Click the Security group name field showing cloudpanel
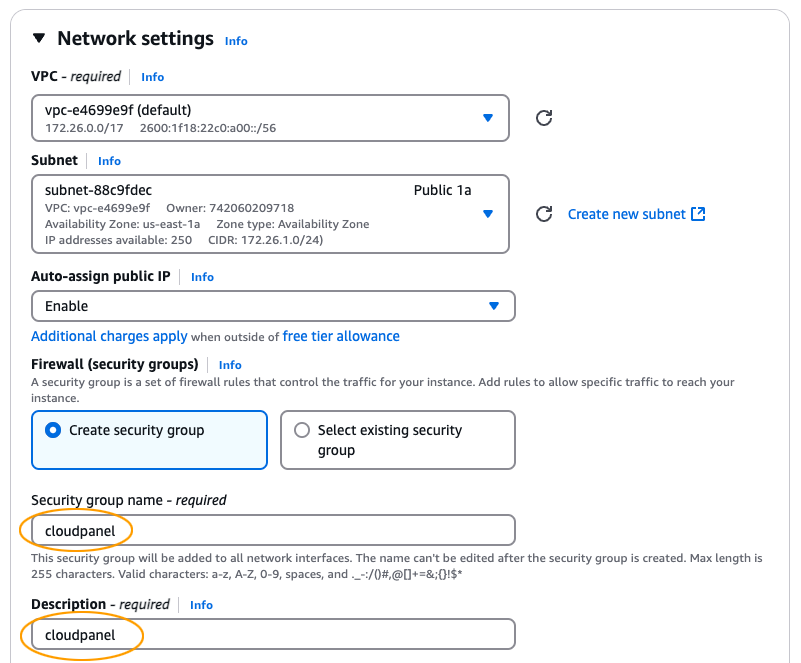This screenshot has width=801, height=663. (x=270, y=530)
